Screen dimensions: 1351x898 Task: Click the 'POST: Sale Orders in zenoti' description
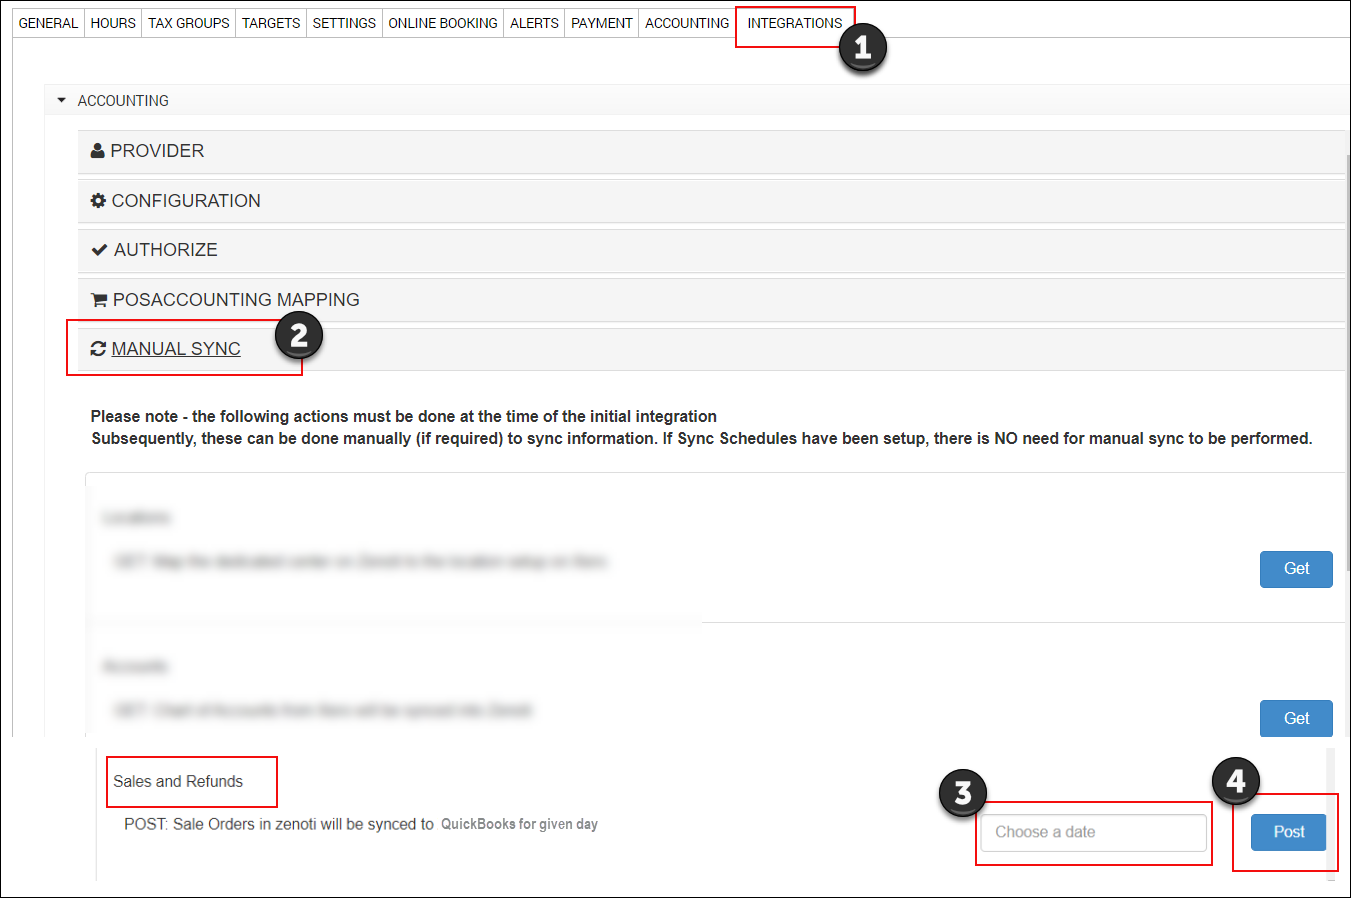tap(361, 824)
